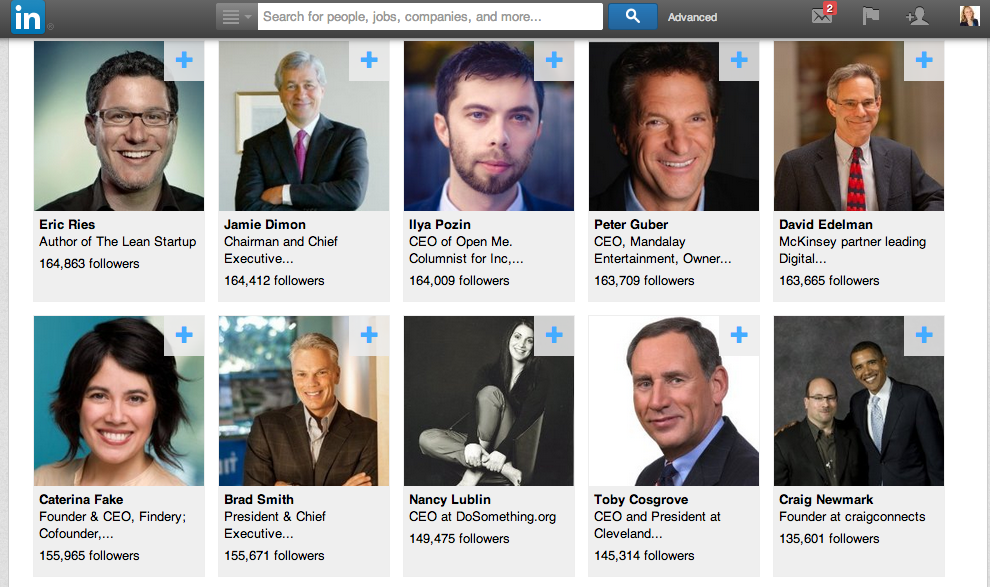Click the LinkedIn logo home icon
This screenshot has height=587, width=990.
point(28,17)
